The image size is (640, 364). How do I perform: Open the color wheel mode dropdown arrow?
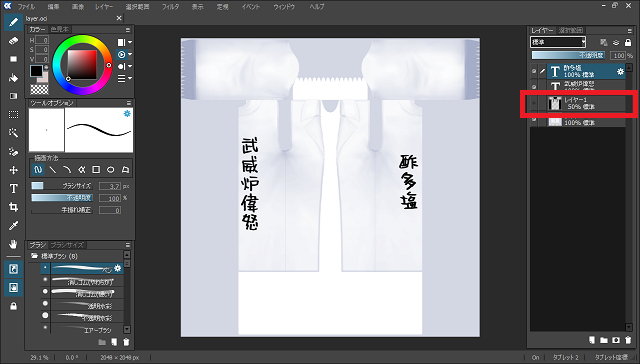coord(130,54)
